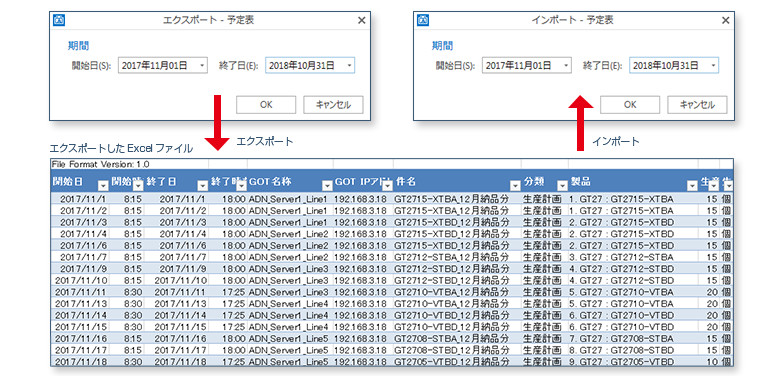Open the filter dropdown for the 開始時刻 column
780x387 pixels.
(138, 186)
